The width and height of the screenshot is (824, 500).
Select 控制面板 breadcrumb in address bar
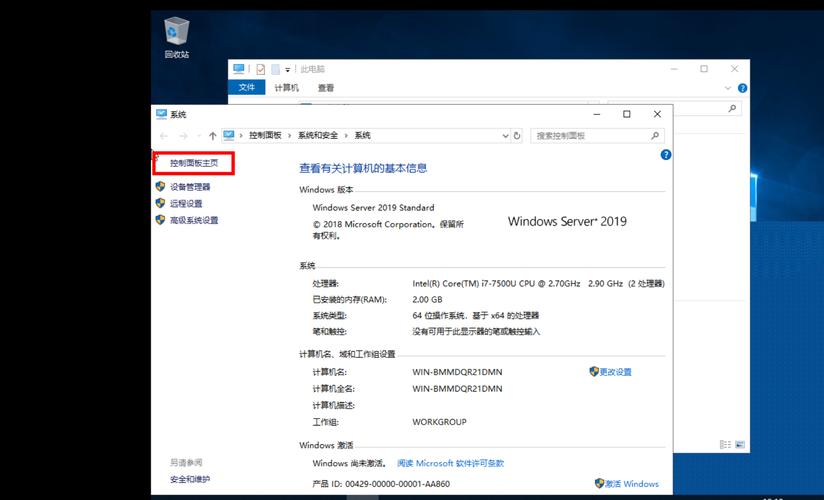pos(265,136)
